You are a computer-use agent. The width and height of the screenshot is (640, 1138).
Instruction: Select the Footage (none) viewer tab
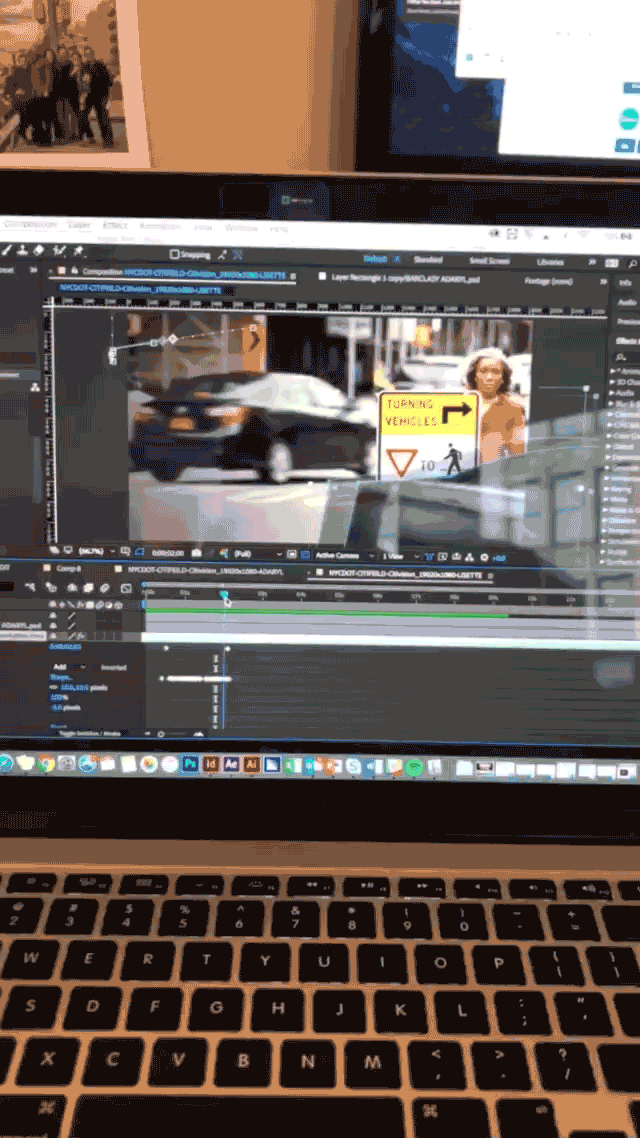[548, 280]
